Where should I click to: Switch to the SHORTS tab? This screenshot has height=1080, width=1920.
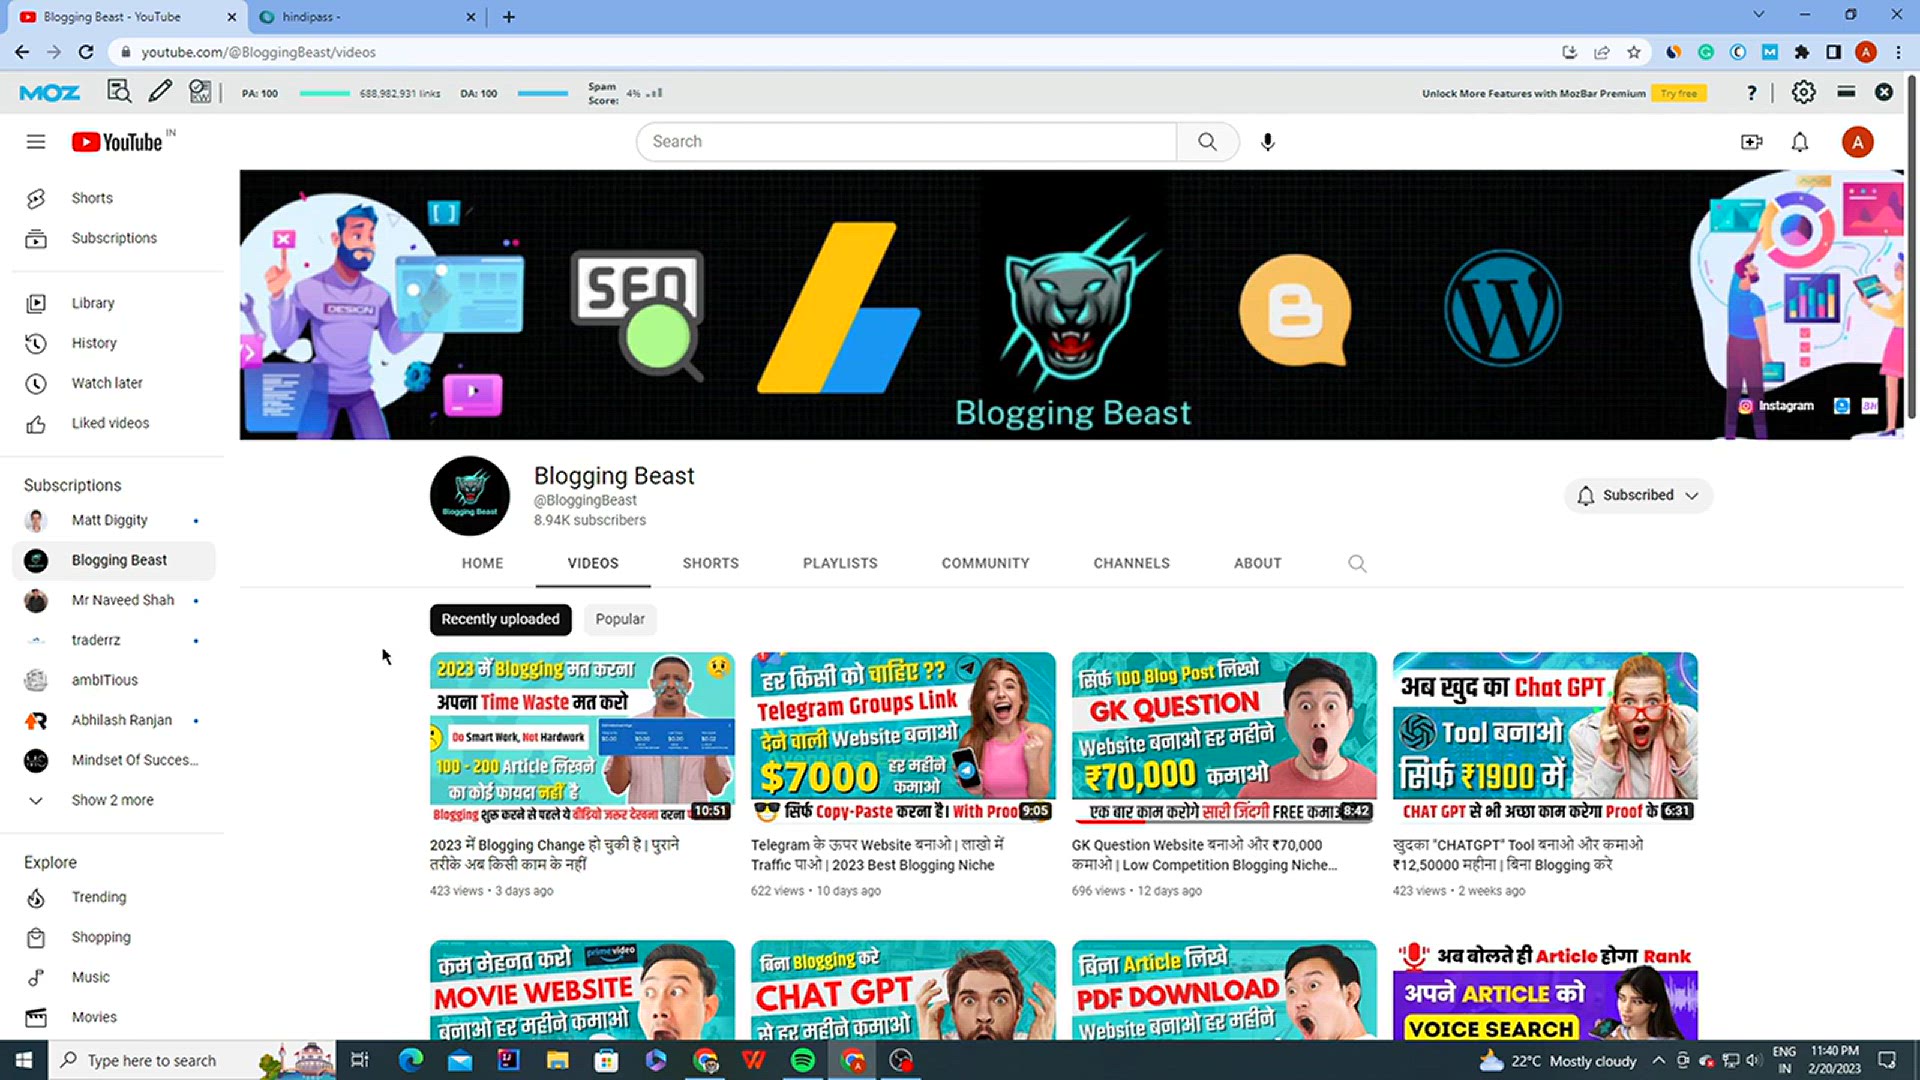pyautogui.click(x=710, y=563)
